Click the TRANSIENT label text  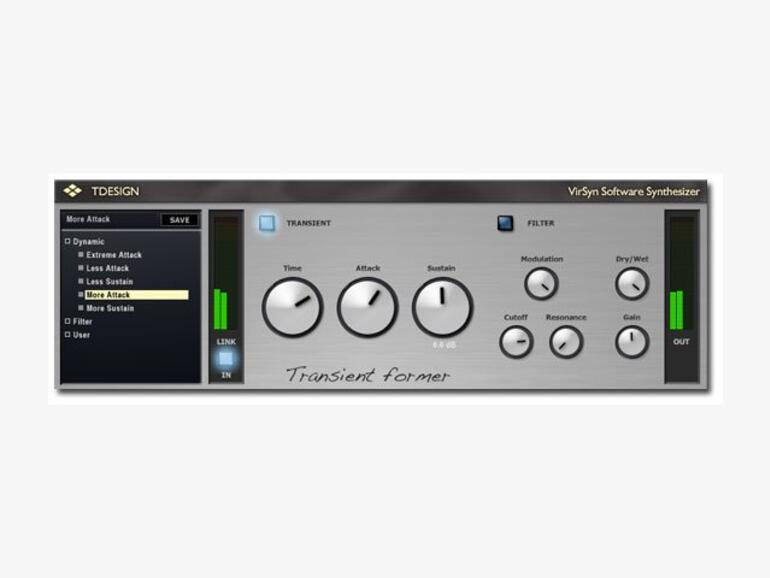click(309, 223)
